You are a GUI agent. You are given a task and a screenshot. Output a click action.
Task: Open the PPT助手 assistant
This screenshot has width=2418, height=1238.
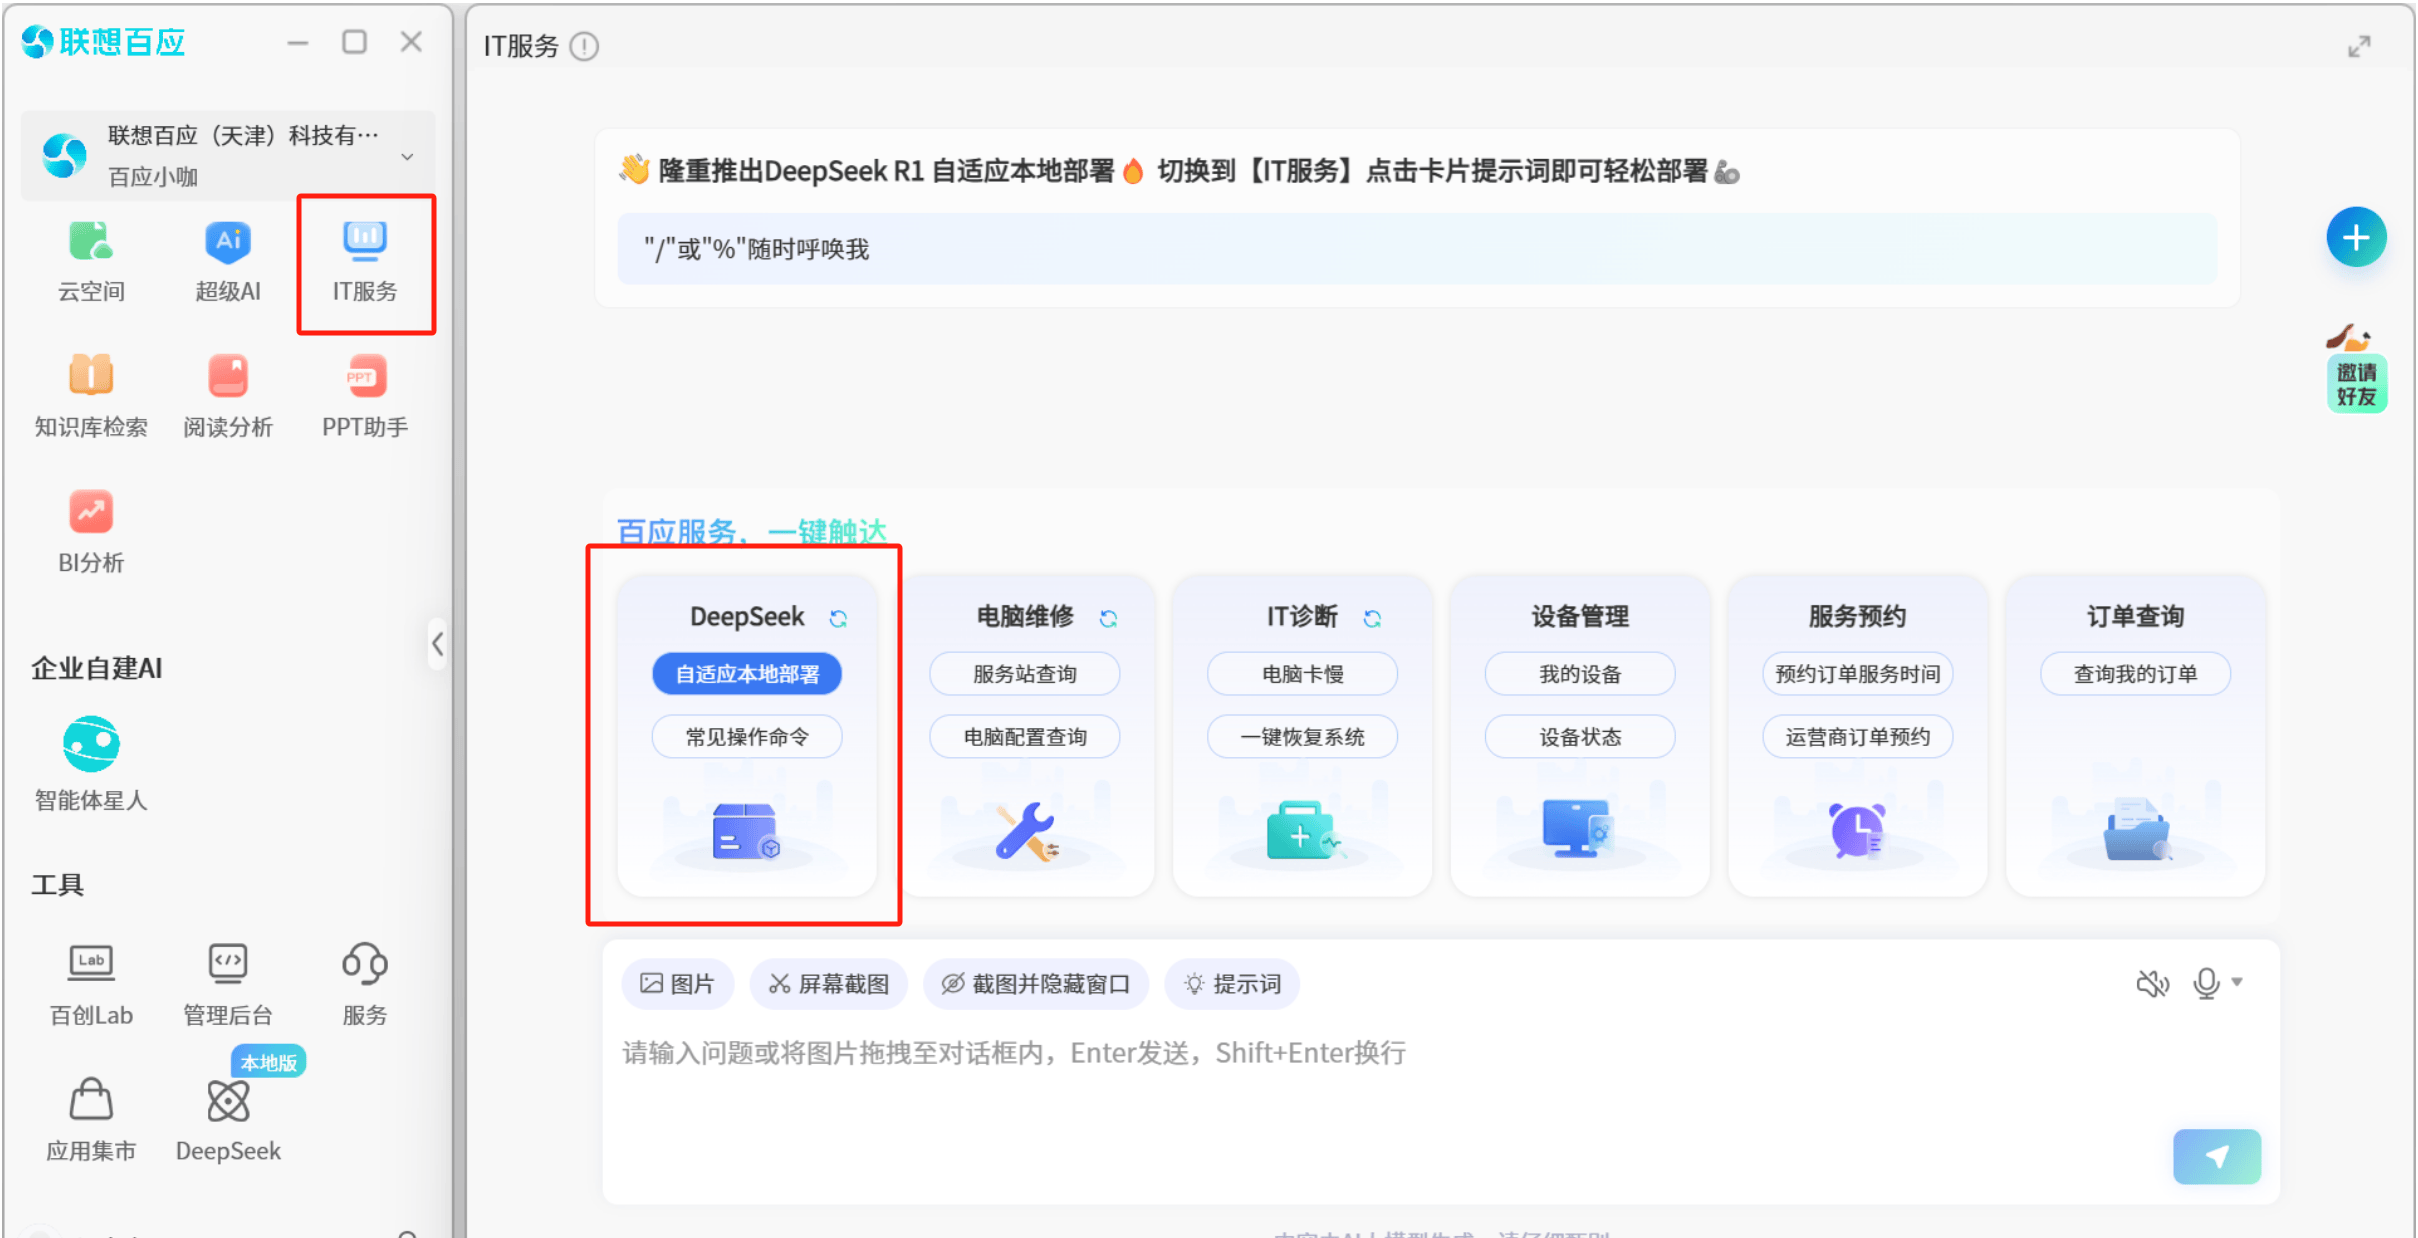364,396
